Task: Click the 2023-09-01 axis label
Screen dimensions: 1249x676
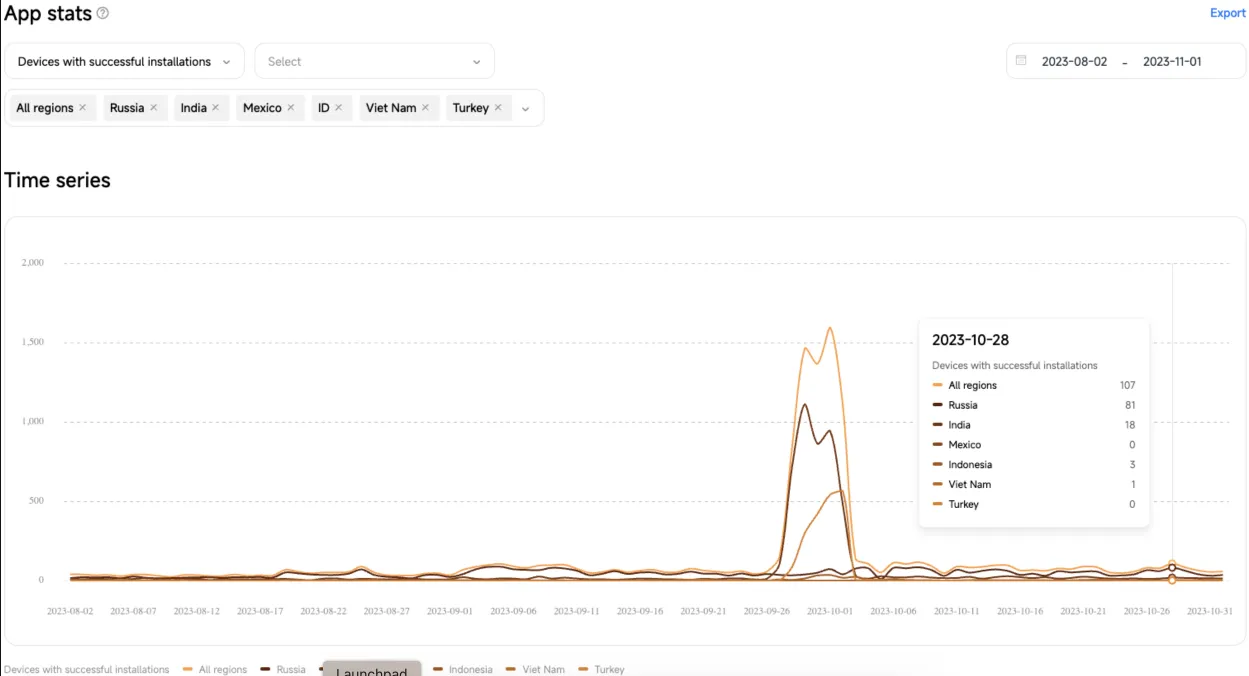Action: pos(450,610)
